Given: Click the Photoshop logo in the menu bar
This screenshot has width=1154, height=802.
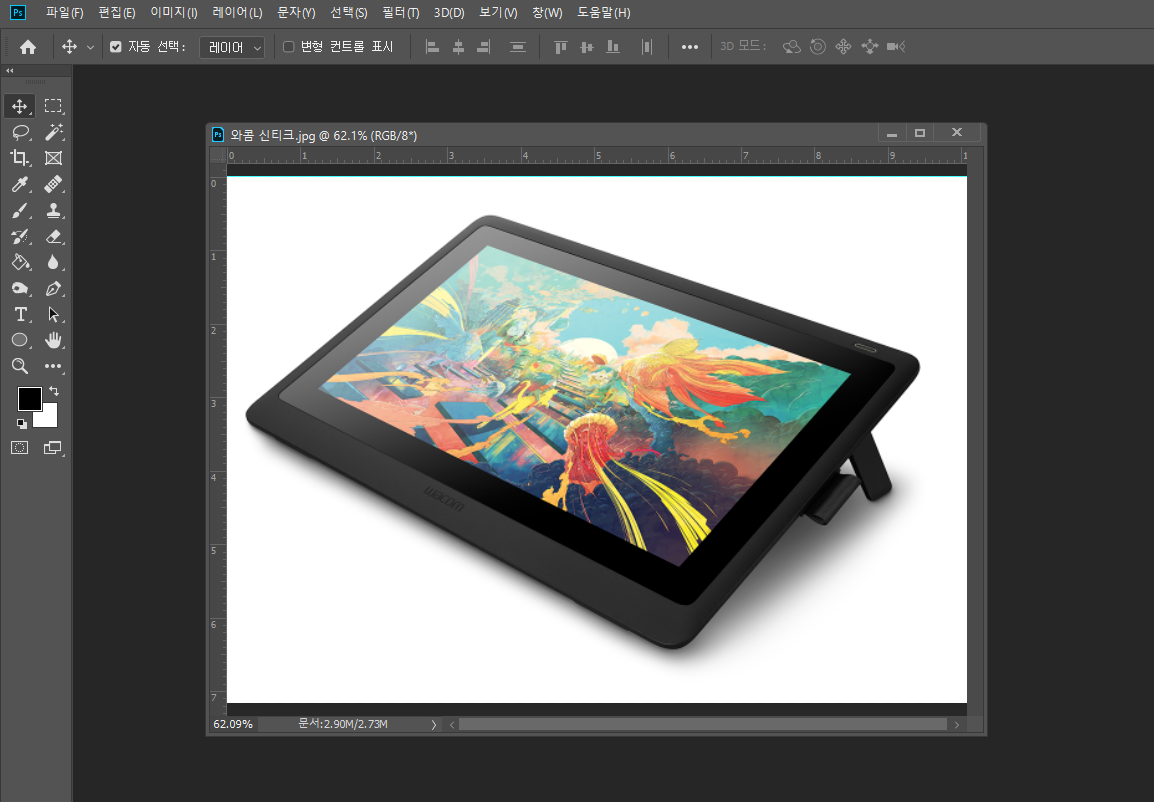Looking at the screenshot, I should 18,13.
